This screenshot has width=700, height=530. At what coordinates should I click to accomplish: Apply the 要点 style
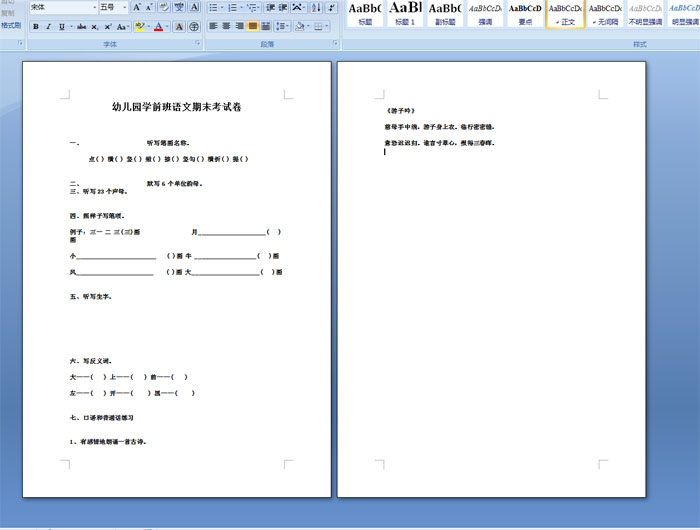coord(525,14)
